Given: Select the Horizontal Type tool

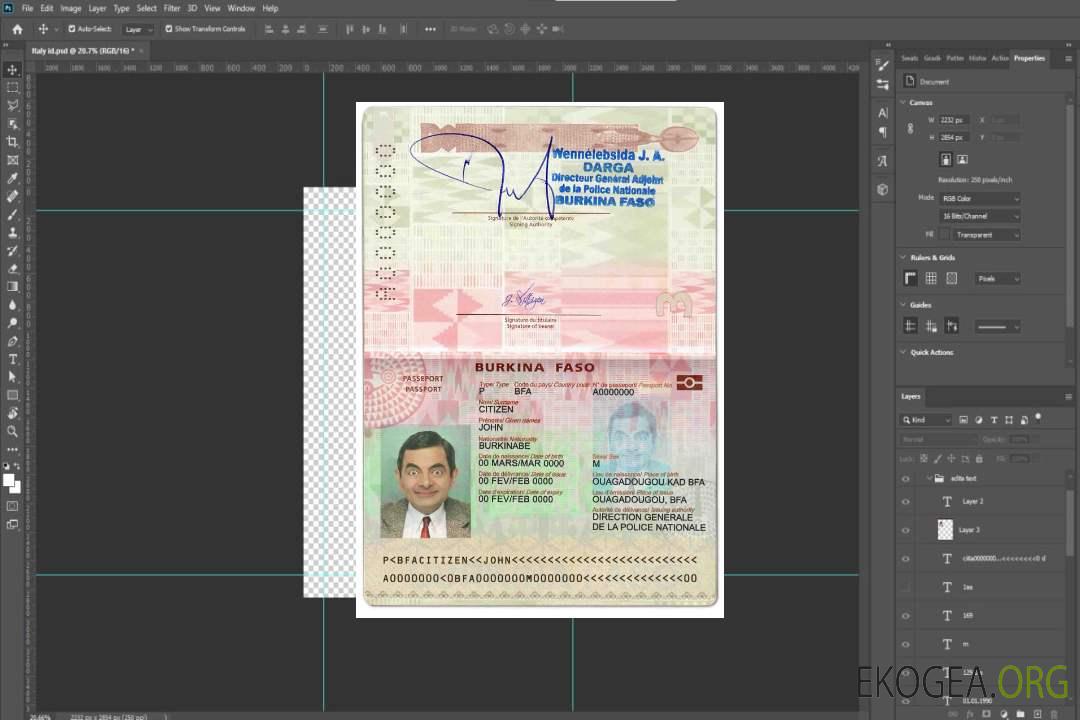Looking at the screenshot, I should [x=12, y=359].
